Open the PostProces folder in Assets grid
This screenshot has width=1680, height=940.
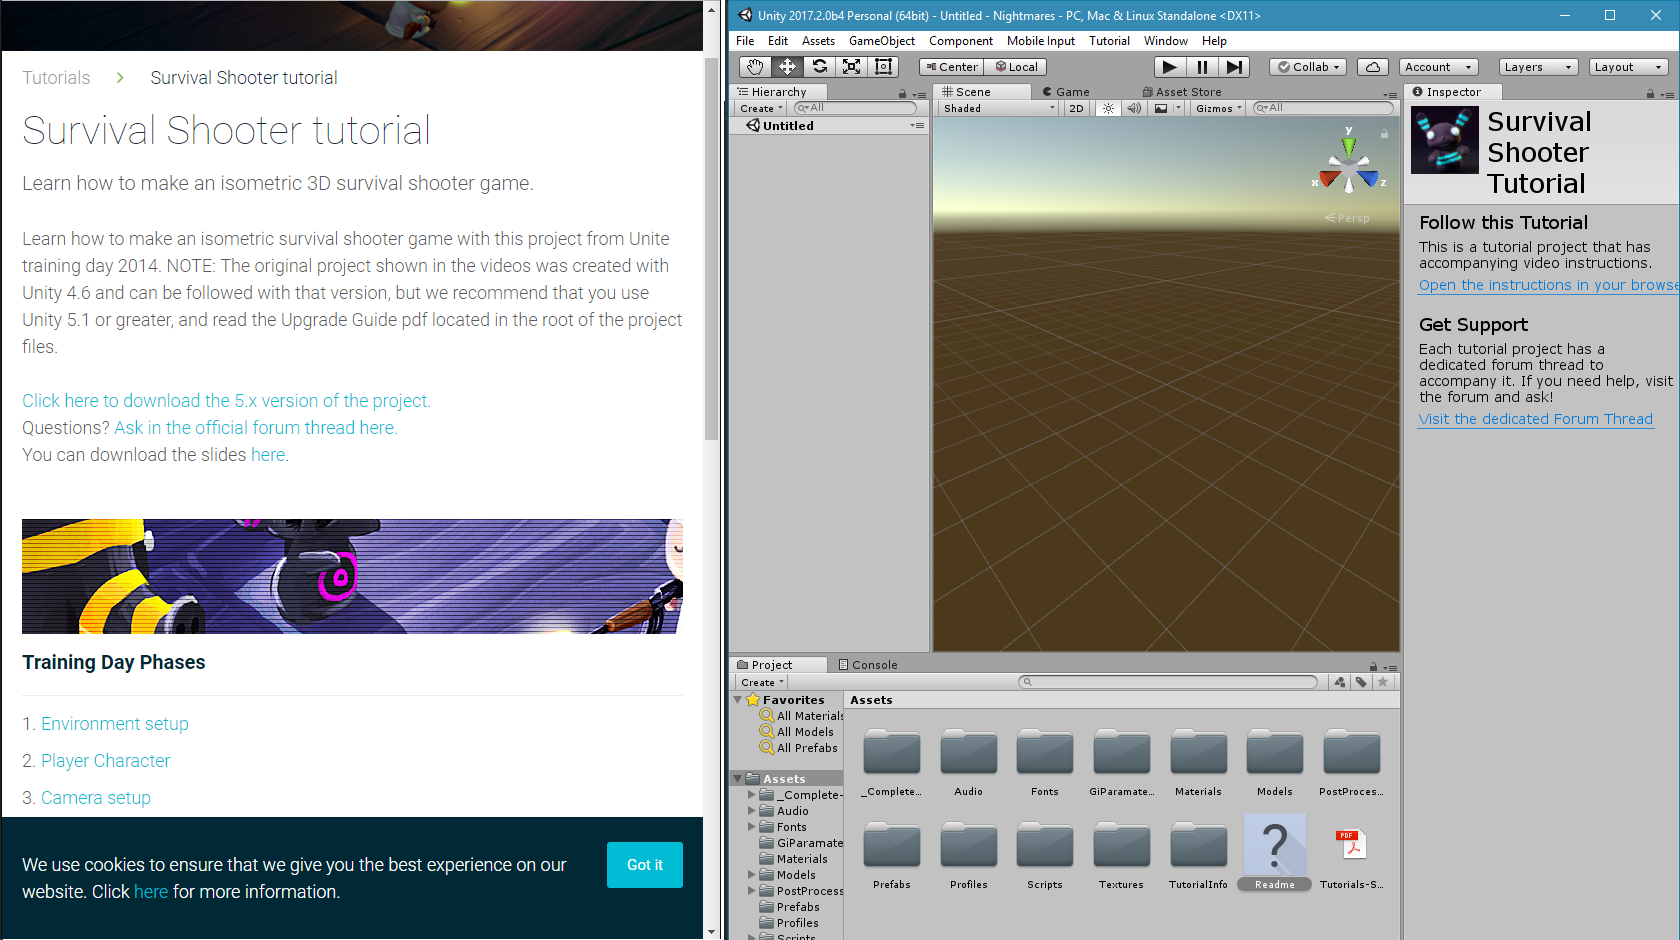point(1351,762)
